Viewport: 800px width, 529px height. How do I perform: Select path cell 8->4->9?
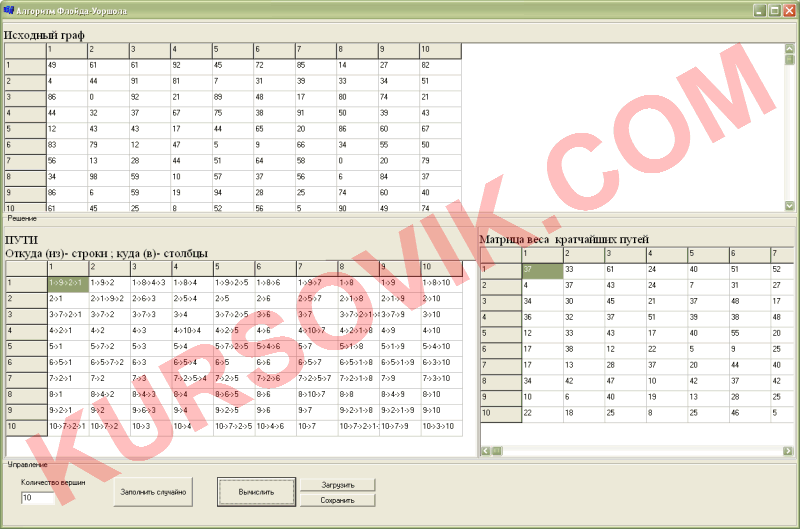(x=401, y=395)
